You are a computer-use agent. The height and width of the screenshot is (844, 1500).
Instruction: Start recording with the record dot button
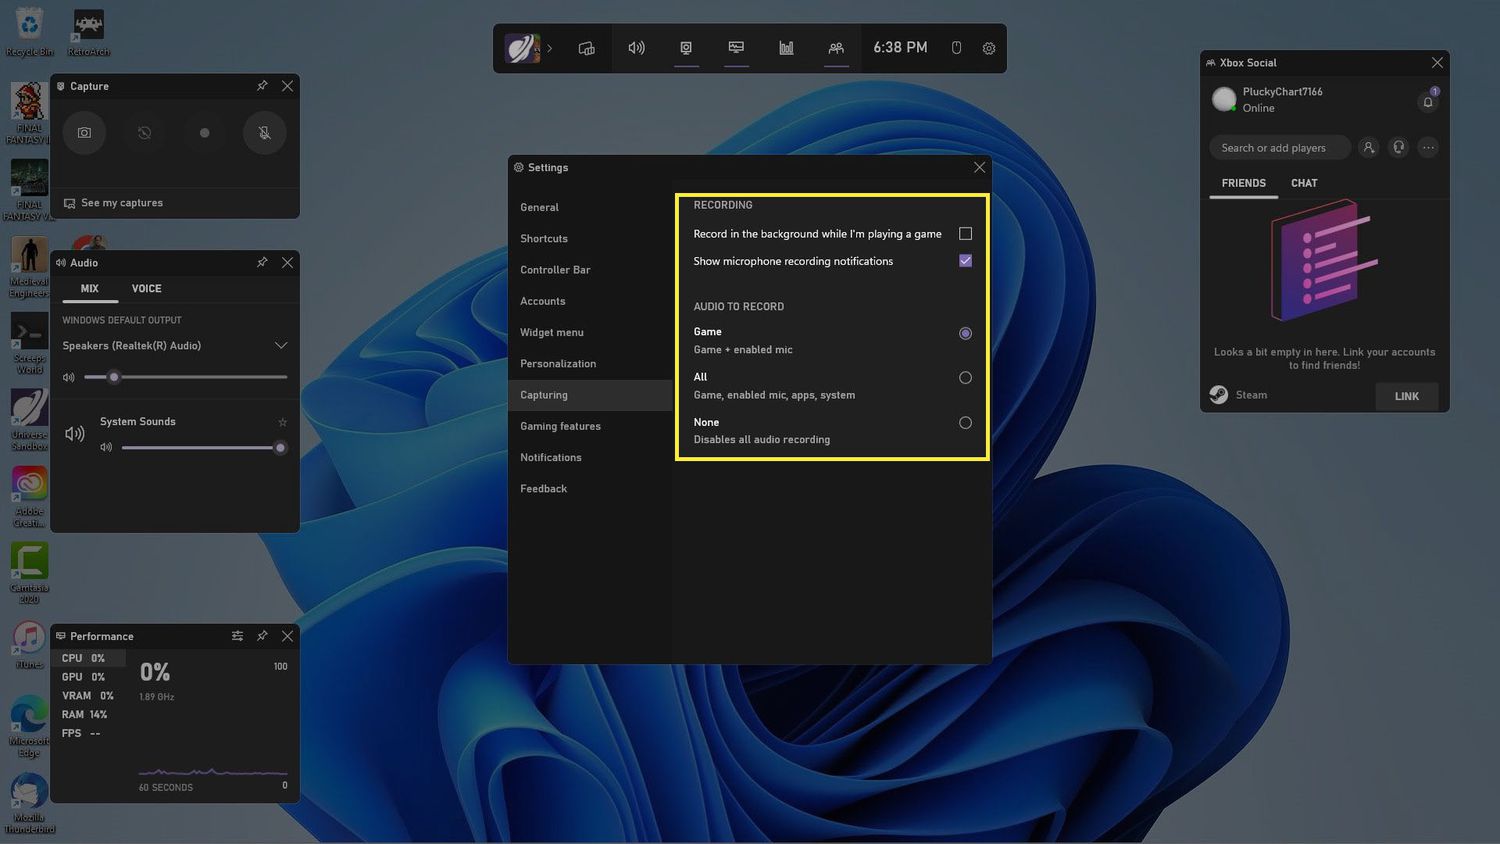[204, 133]
